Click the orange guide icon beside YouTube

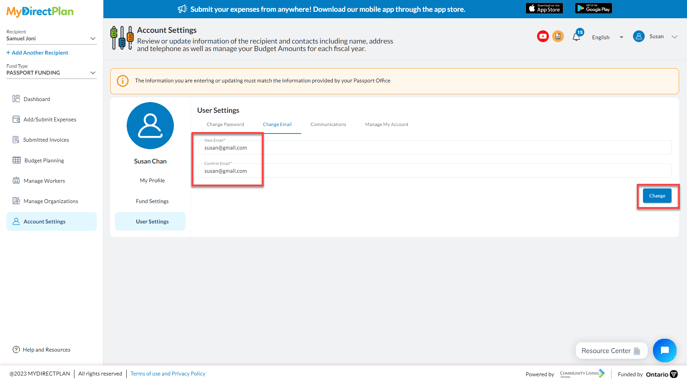558,36
